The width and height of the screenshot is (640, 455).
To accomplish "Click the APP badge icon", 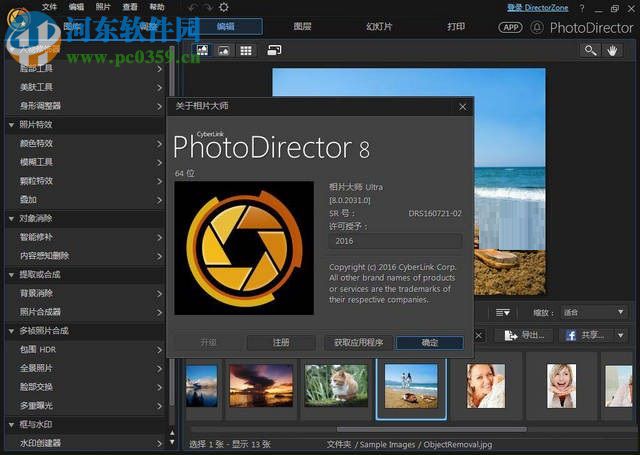I will 510,27.
